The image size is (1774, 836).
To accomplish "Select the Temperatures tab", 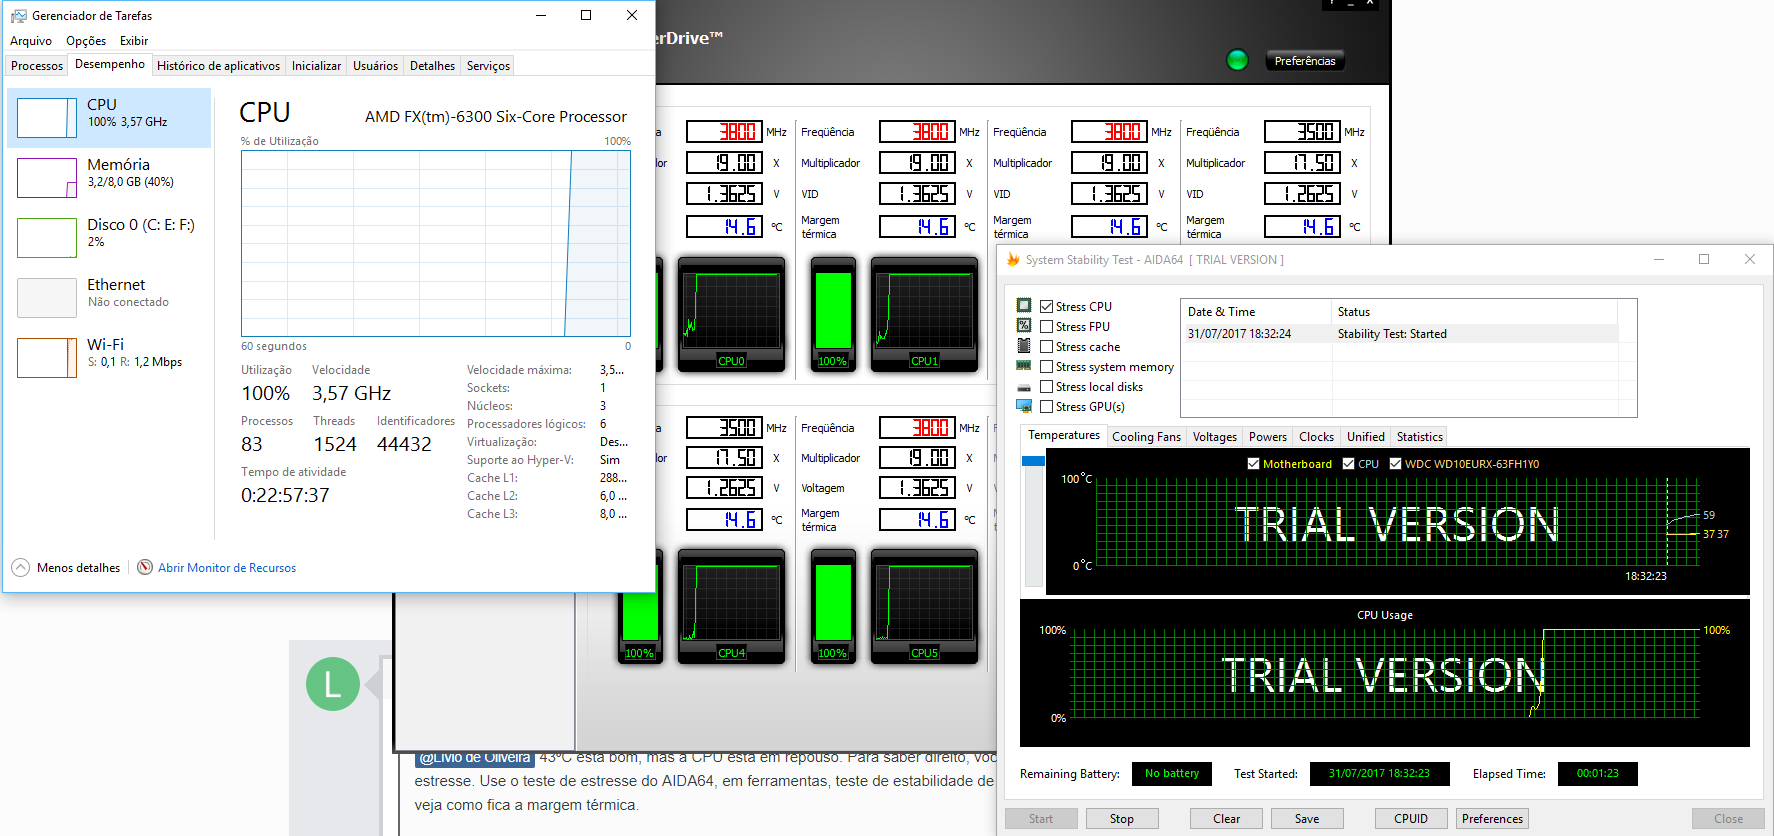I will [1064, 435].
